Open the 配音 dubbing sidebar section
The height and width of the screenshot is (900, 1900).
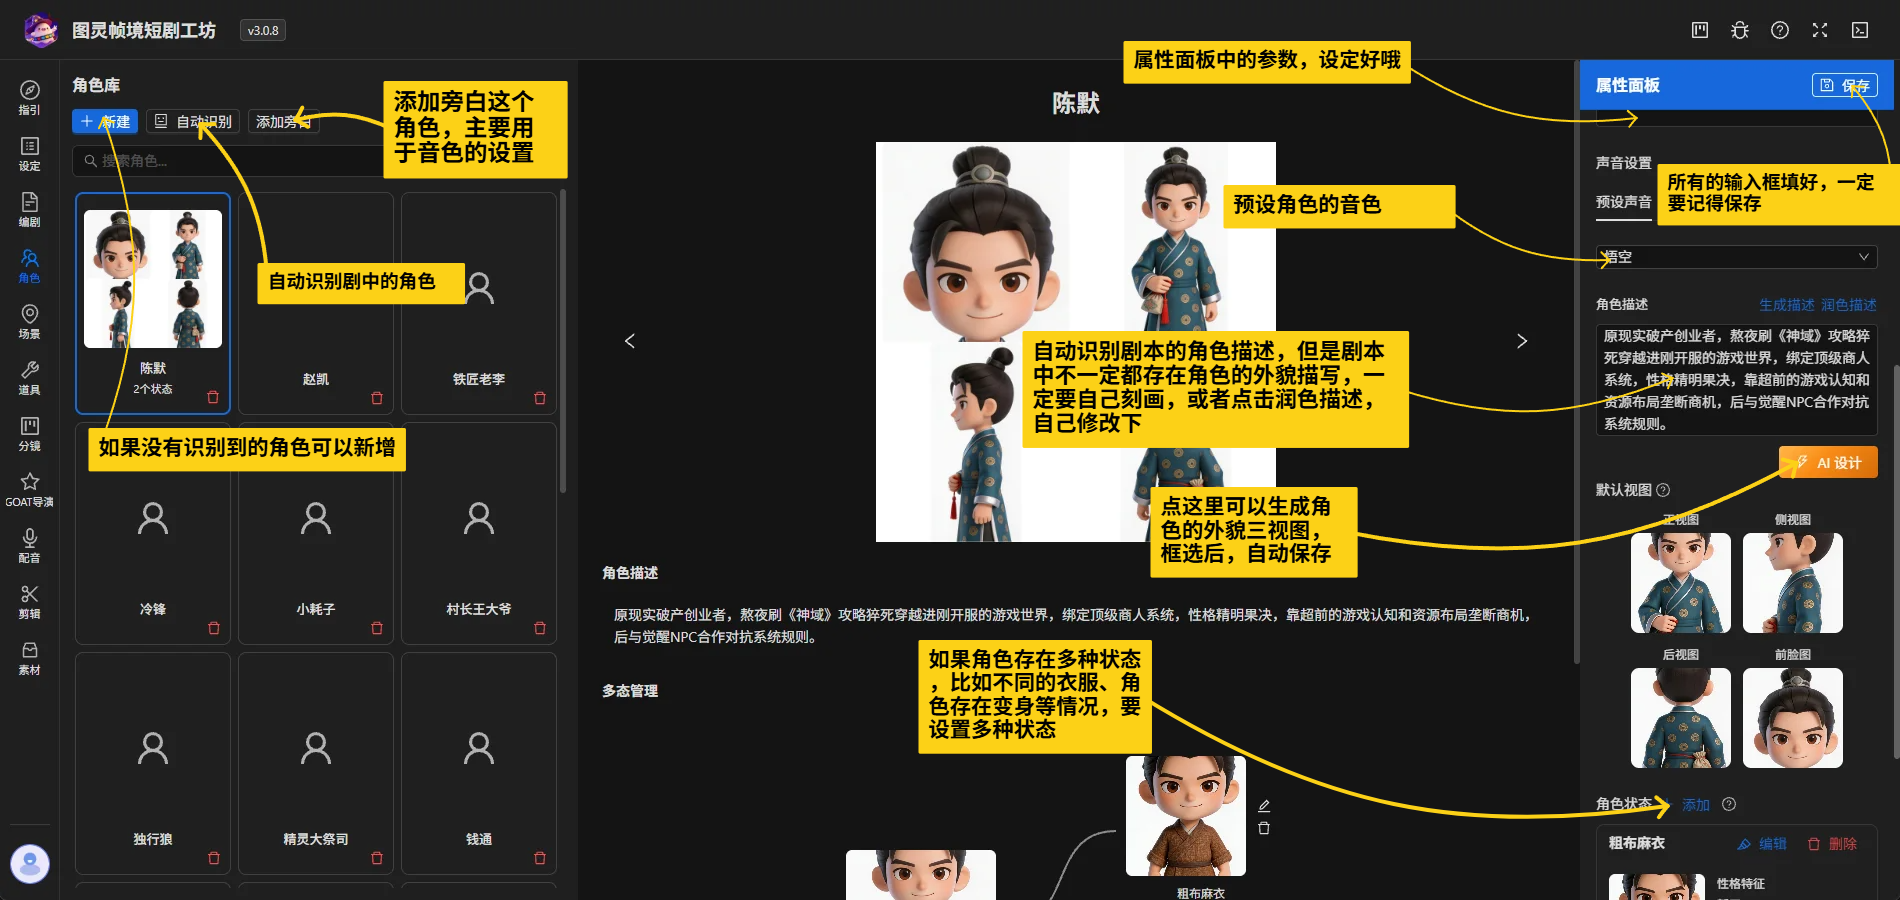pos(30,546)
